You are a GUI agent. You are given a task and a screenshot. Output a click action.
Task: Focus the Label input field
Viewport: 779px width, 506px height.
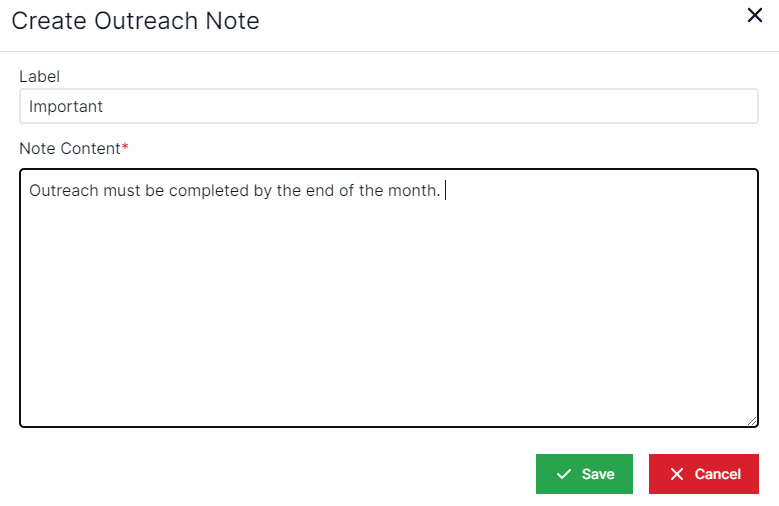point(388,106)
